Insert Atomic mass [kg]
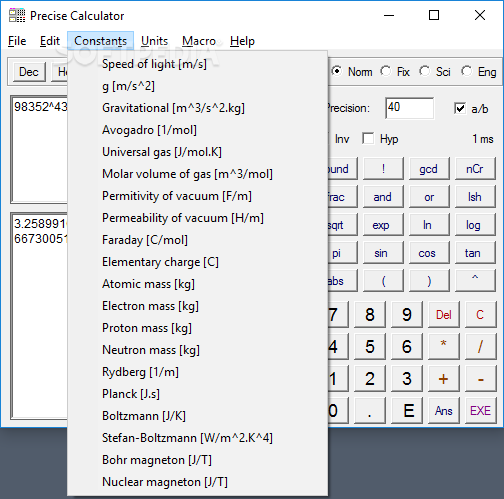This screenshot has height=499, width=504. click(x=197, y=284)
